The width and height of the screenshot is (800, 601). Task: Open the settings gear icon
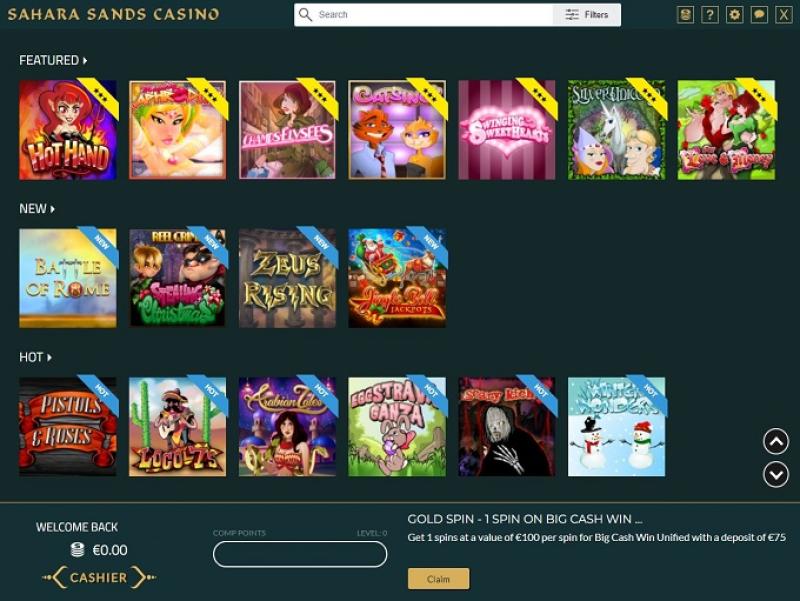tap(734, 14)
